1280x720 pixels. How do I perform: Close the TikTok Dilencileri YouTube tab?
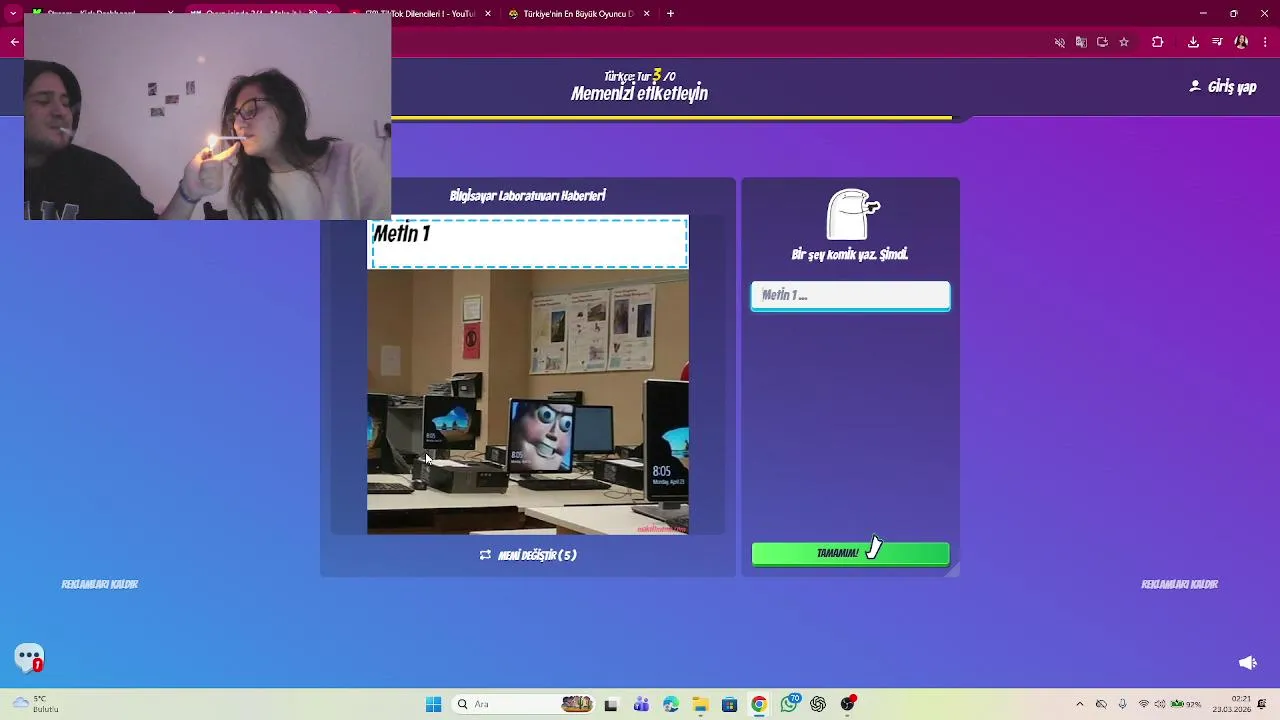(x=488, y=14)
